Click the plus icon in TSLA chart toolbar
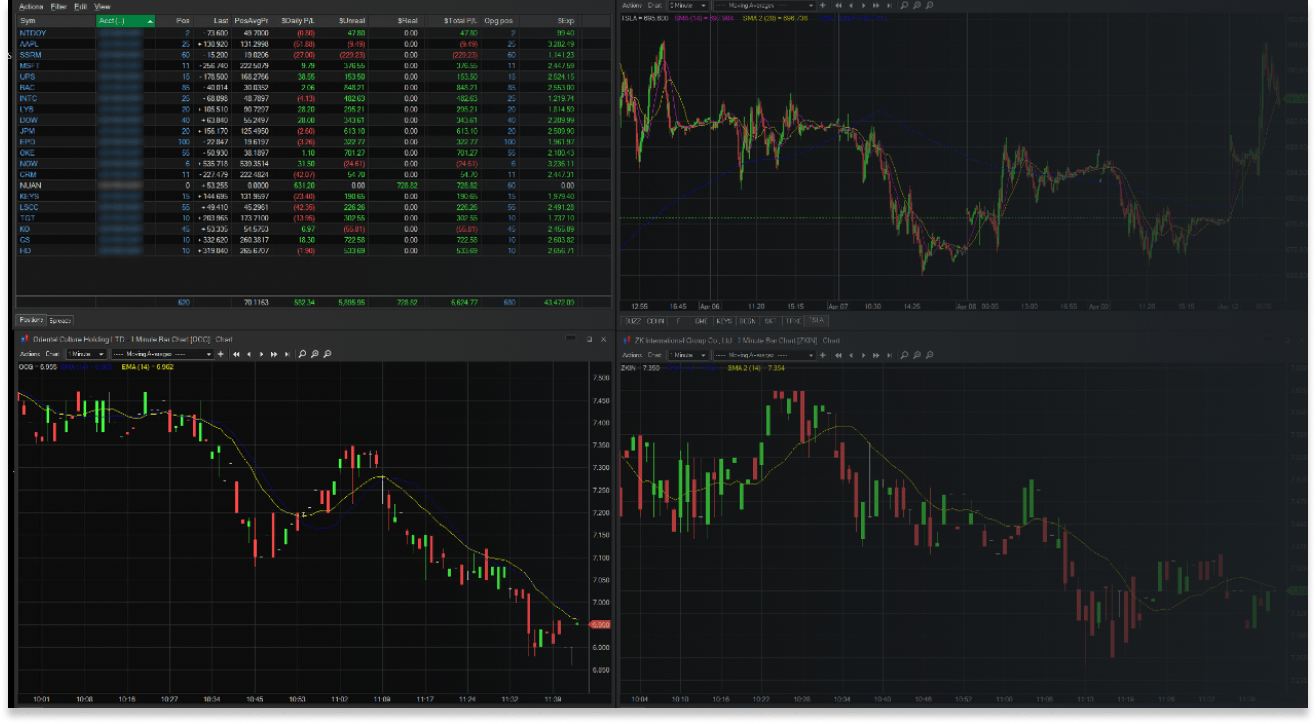1316x724 pixels. click(823, 5)
